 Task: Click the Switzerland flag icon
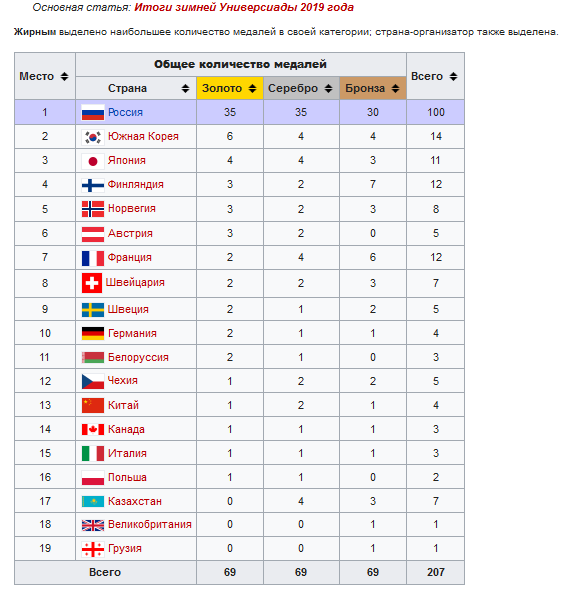pos(92,283)
